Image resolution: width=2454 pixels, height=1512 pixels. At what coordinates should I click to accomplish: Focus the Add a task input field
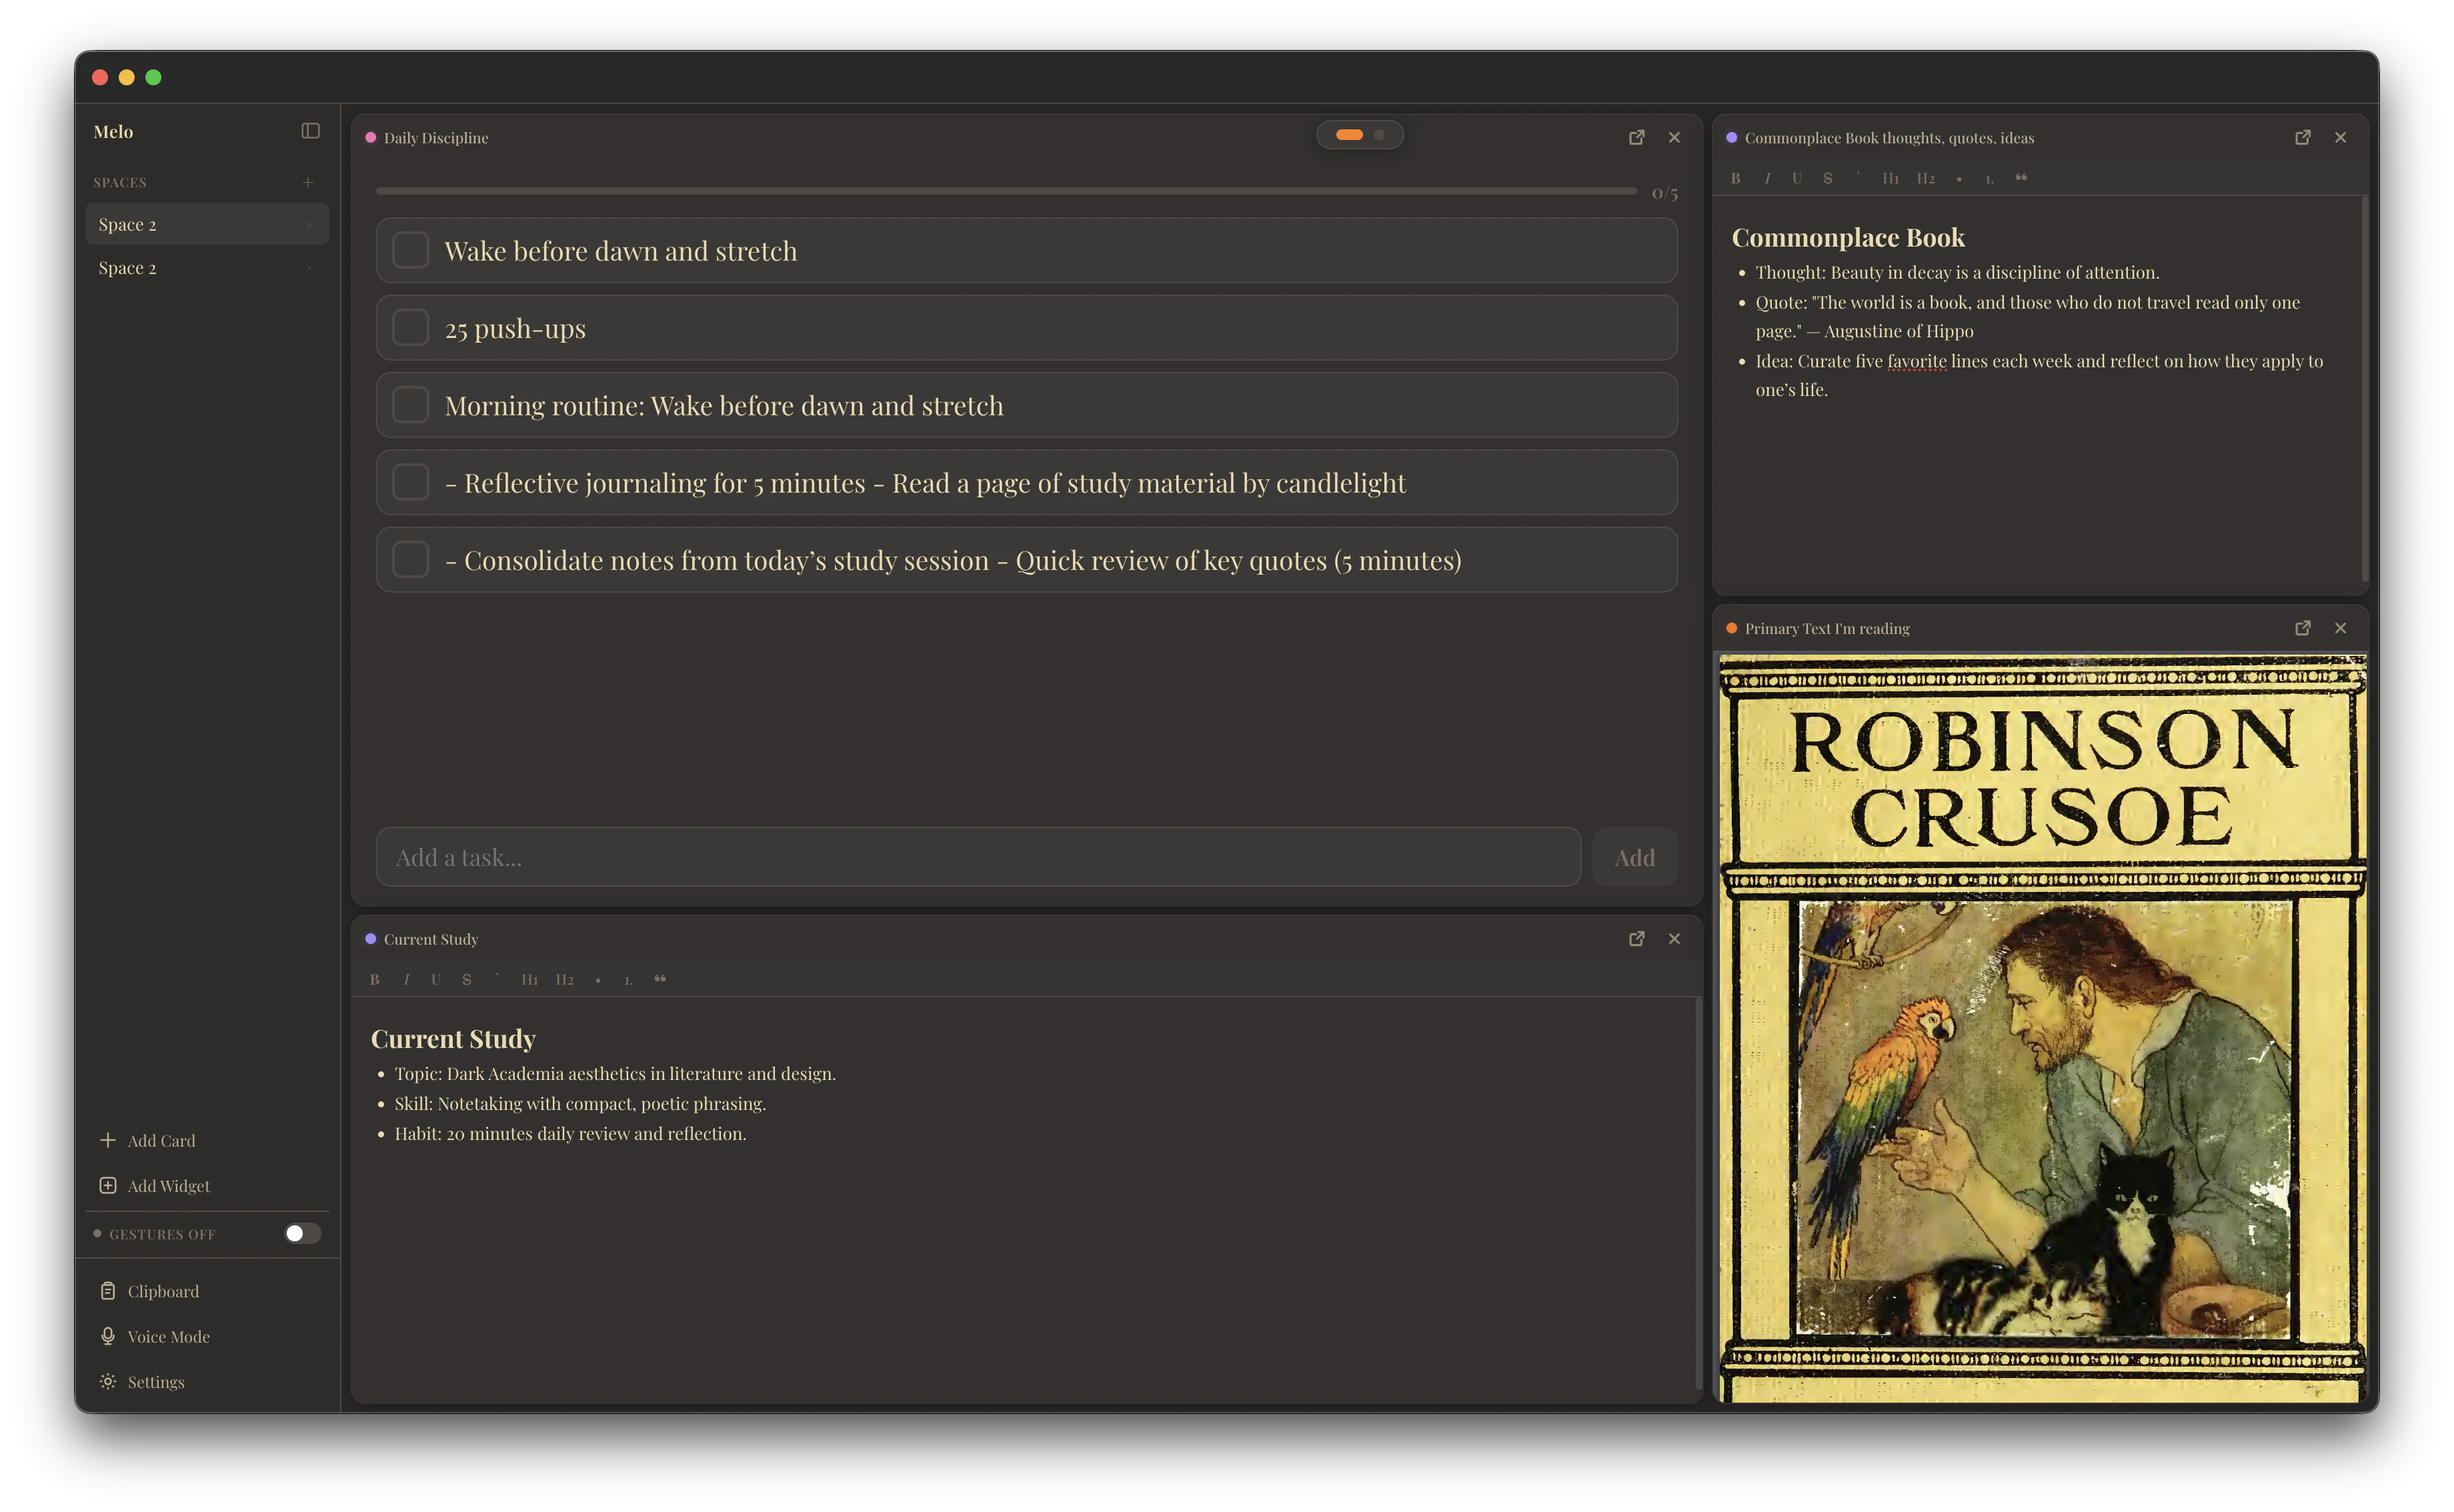pos(977,857)
